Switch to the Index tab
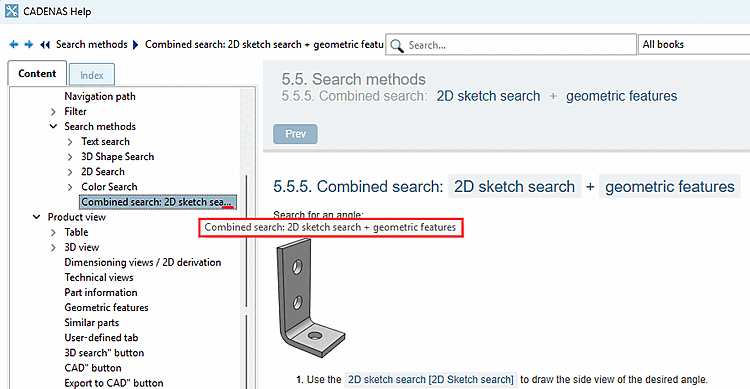The height and width of the screenshot is (389, 750). point(91,75)
